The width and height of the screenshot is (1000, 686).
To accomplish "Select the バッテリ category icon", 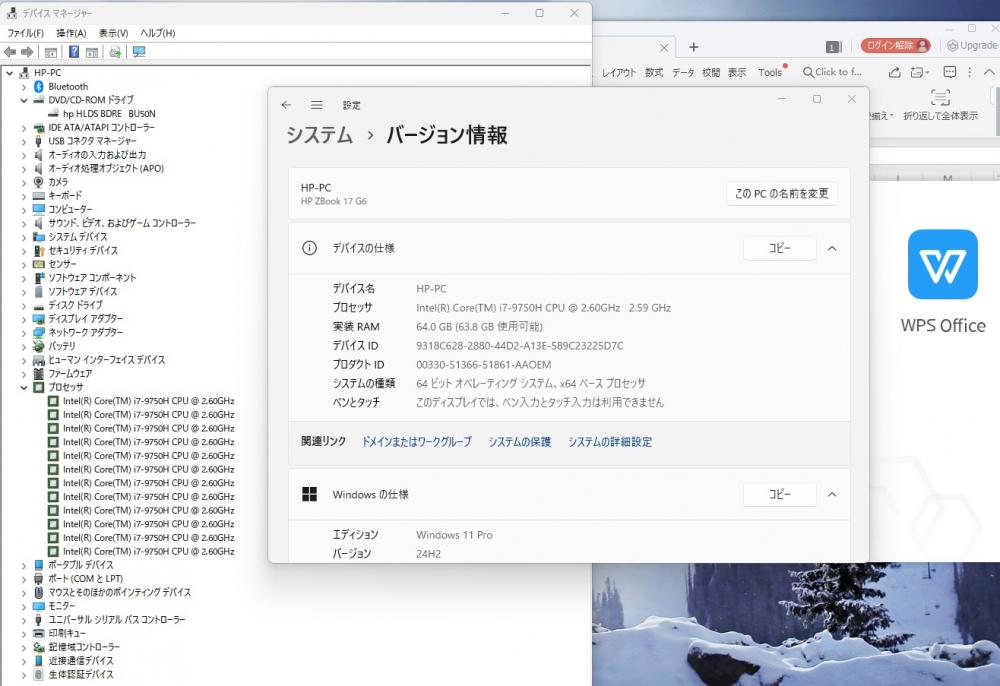I will [x=38, y=346].
